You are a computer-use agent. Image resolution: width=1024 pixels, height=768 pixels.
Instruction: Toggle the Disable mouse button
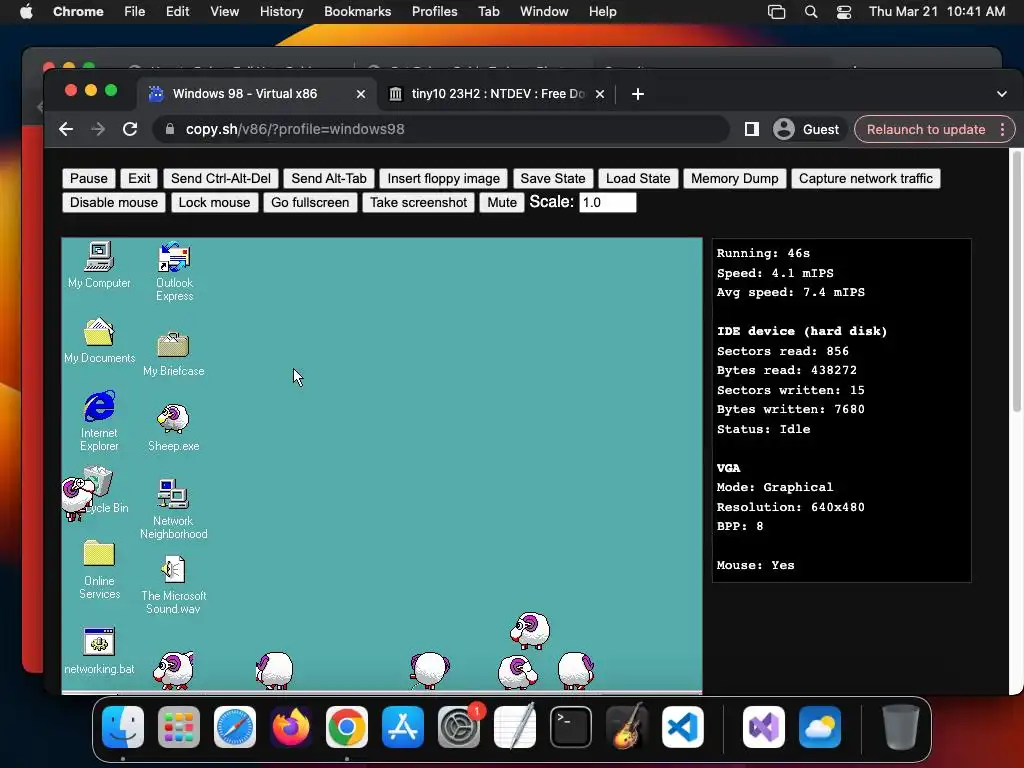(x=114, y=202)
